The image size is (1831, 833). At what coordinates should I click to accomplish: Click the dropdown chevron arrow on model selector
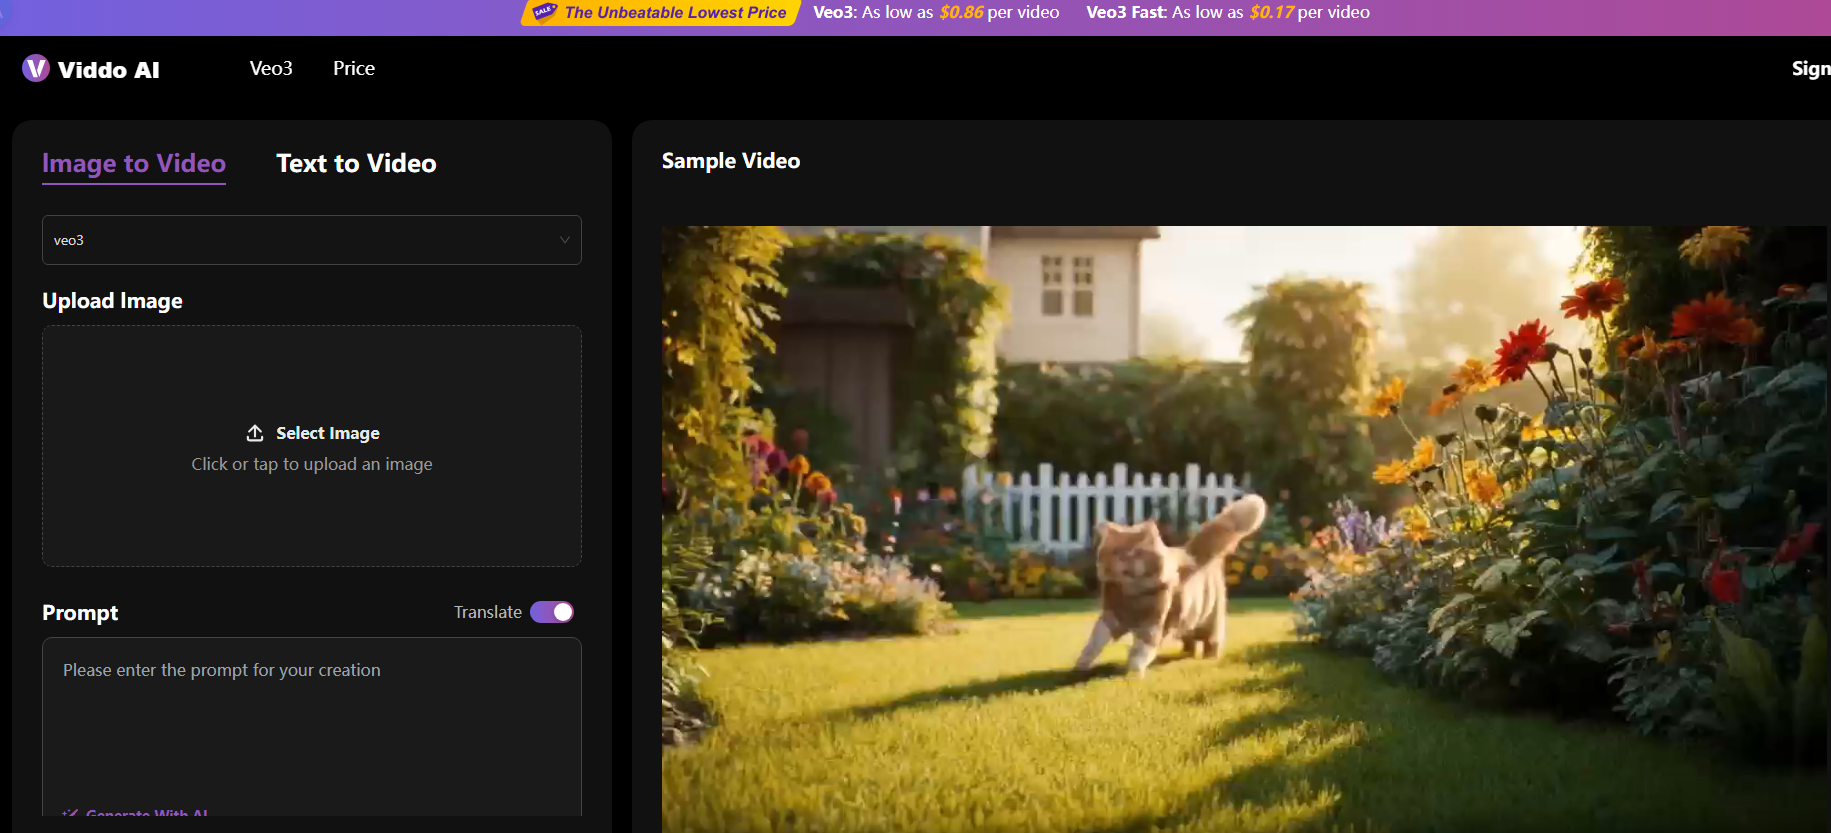tap(565, 240)
